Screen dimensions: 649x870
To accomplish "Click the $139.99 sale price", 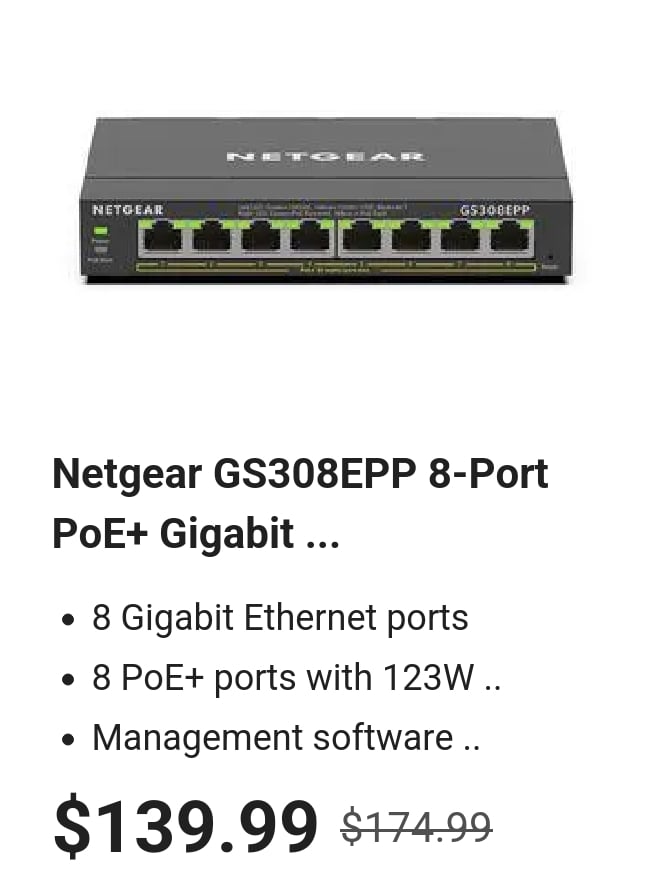I will (186, 825).
